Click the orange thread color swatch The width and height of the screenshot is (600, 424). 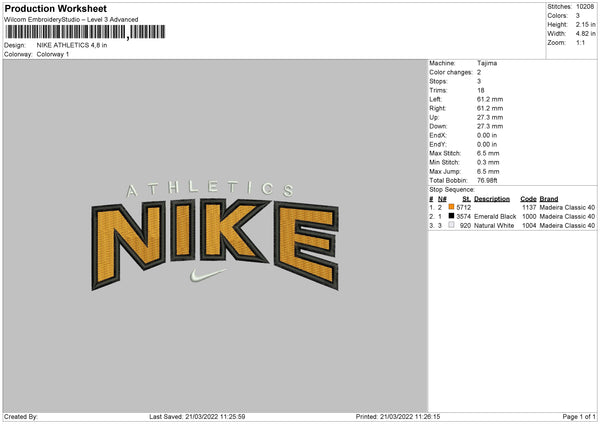coord(451,207)
